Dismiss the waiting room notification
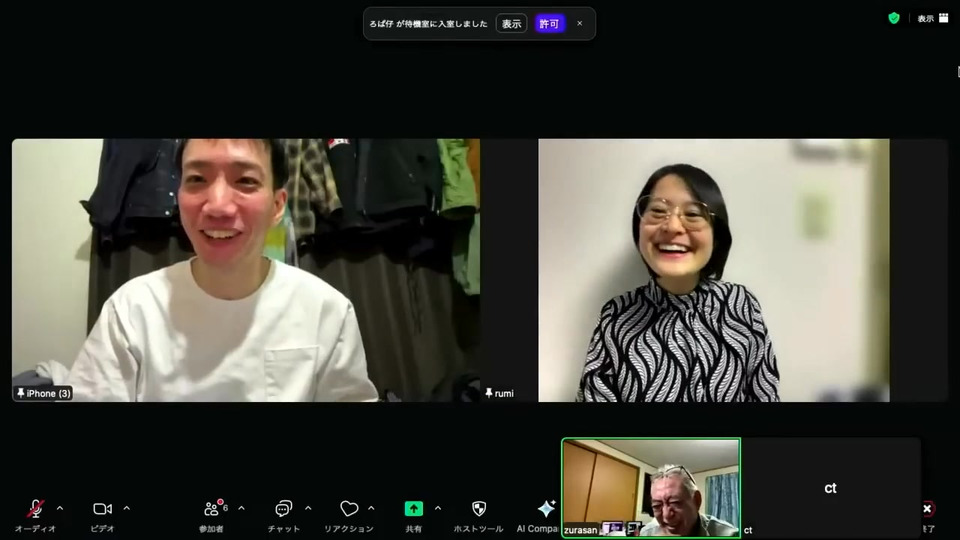This screenshot has width=960, height=540. pyautogui.click(x=580, y=24)
